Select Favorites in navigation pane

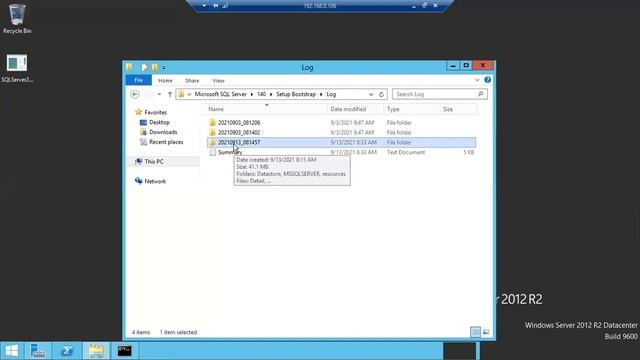156,112
